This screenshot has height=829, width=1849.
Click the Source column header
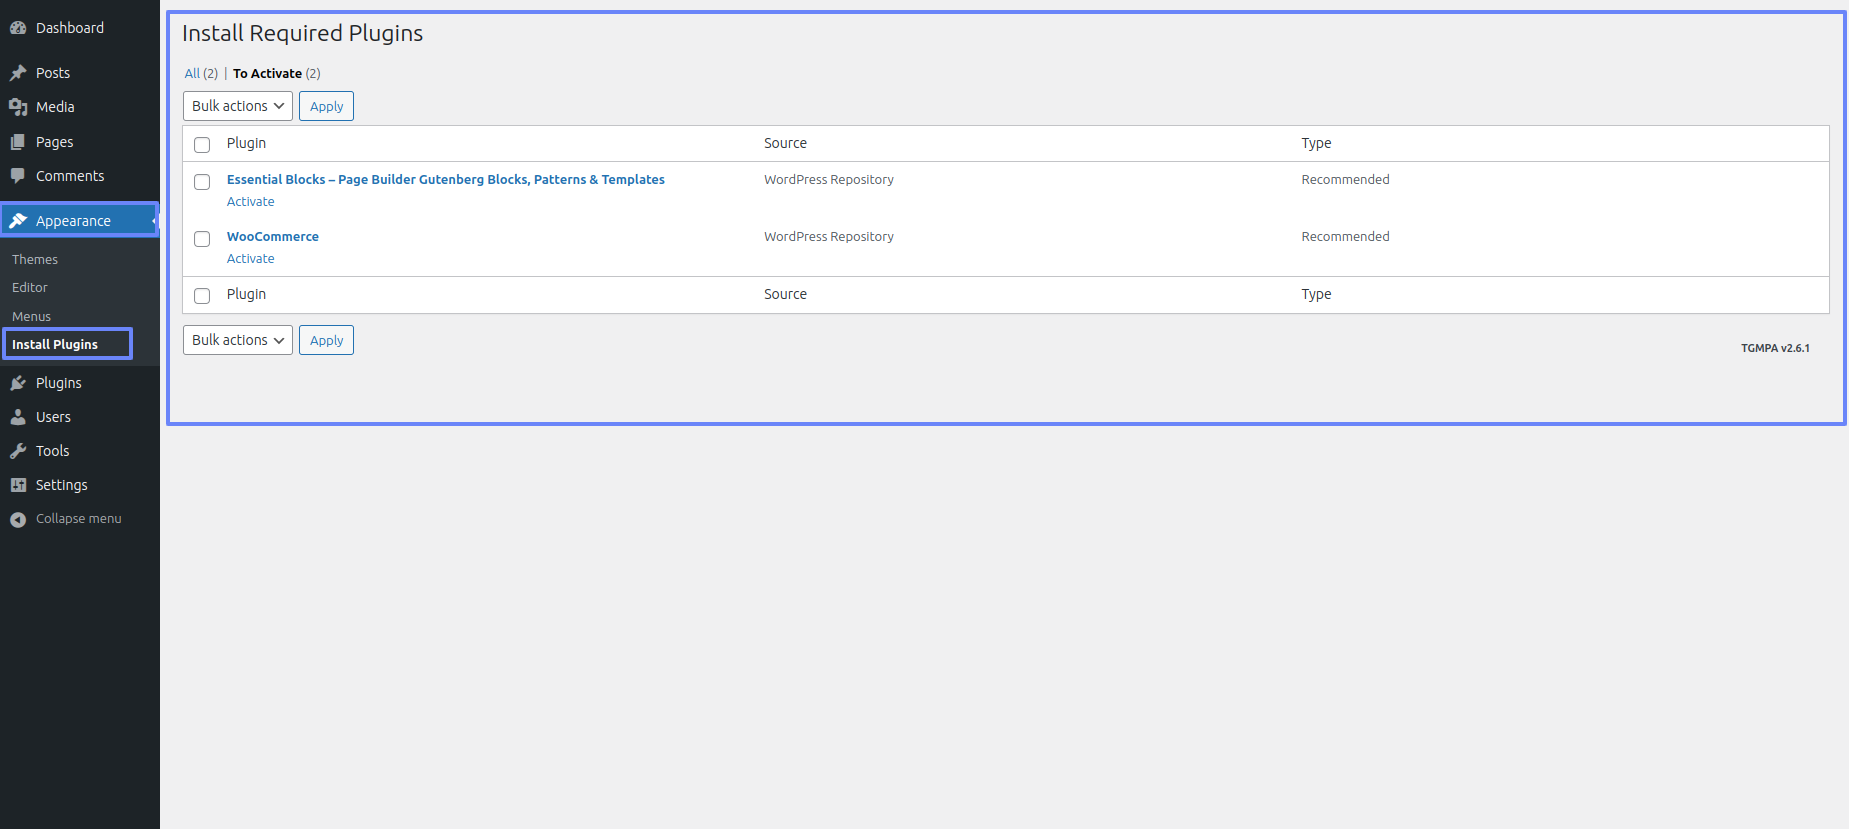point(785,143)
